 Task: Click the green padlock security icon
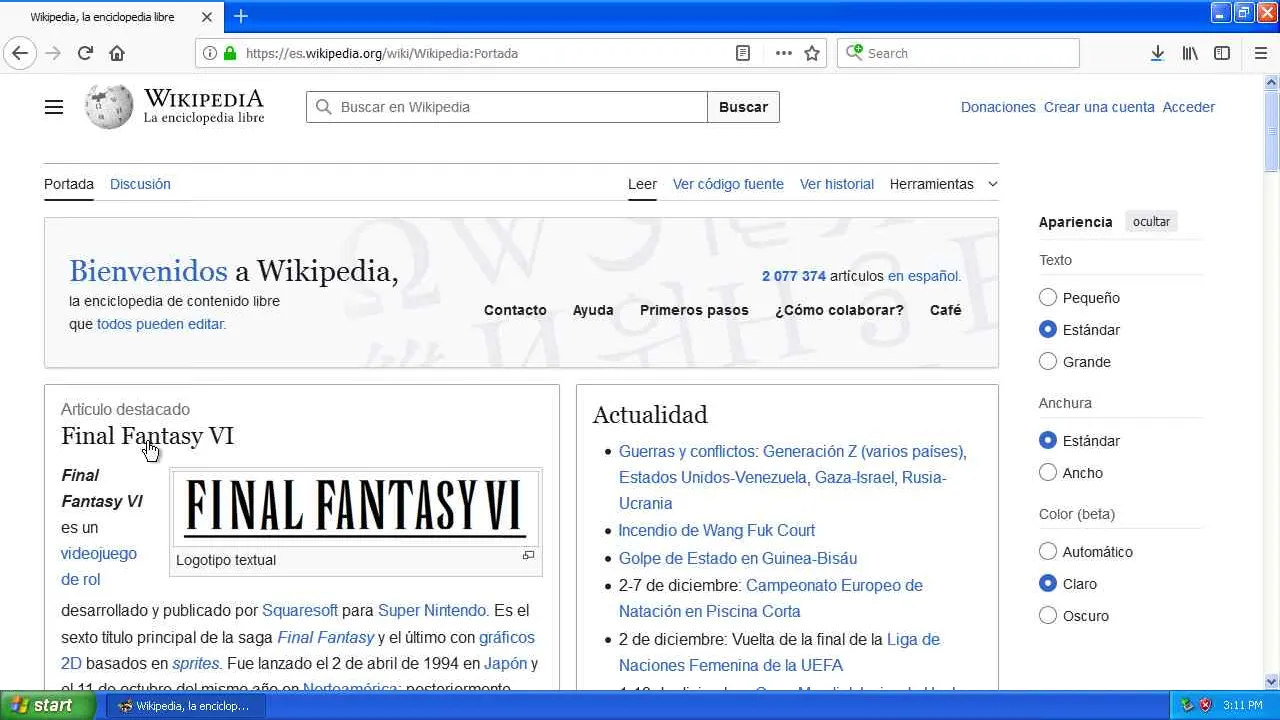230,53
